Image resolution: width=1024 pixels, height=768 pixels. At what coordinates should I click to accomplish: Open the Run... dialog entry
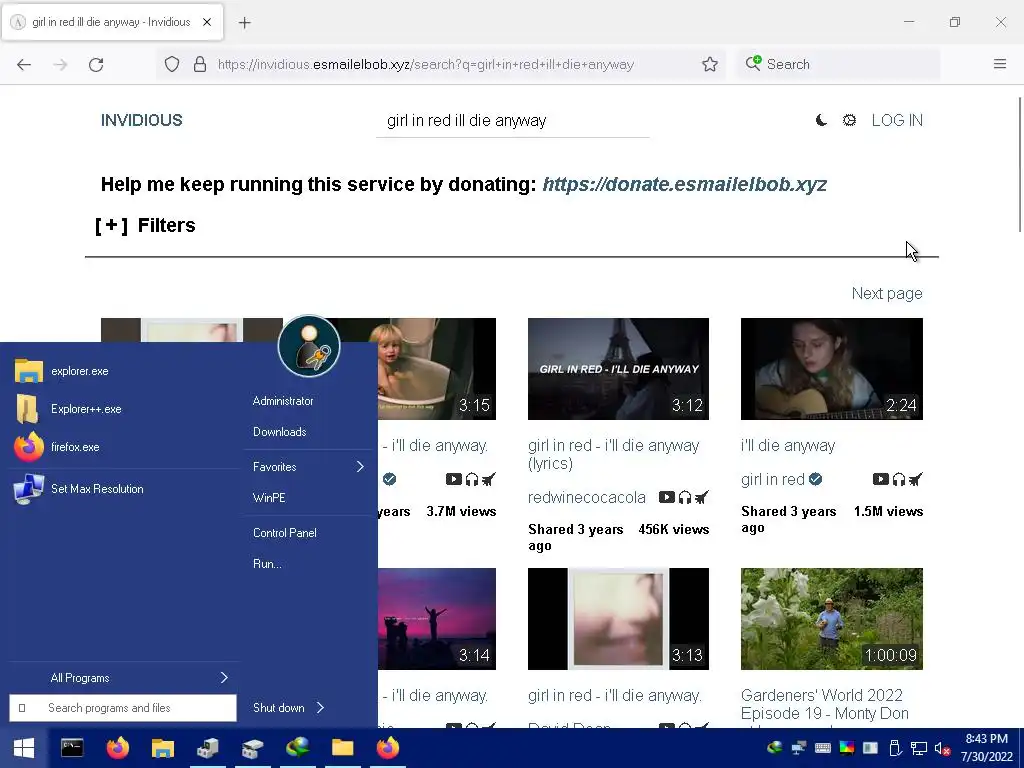click(x=267, y=564)
